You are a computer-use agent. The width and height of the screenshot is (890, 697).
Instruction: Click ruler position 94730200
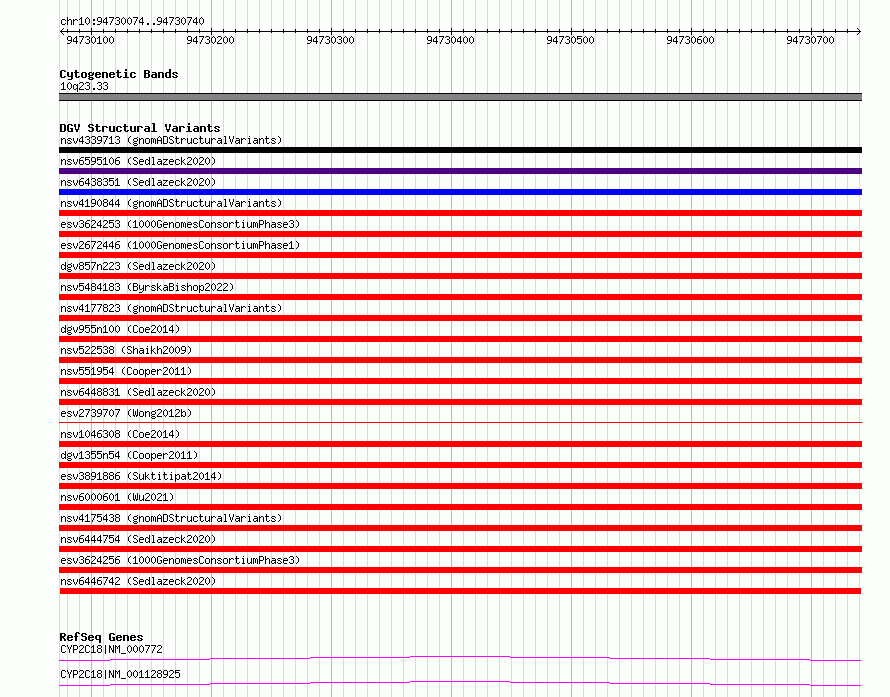click(210, 40)
